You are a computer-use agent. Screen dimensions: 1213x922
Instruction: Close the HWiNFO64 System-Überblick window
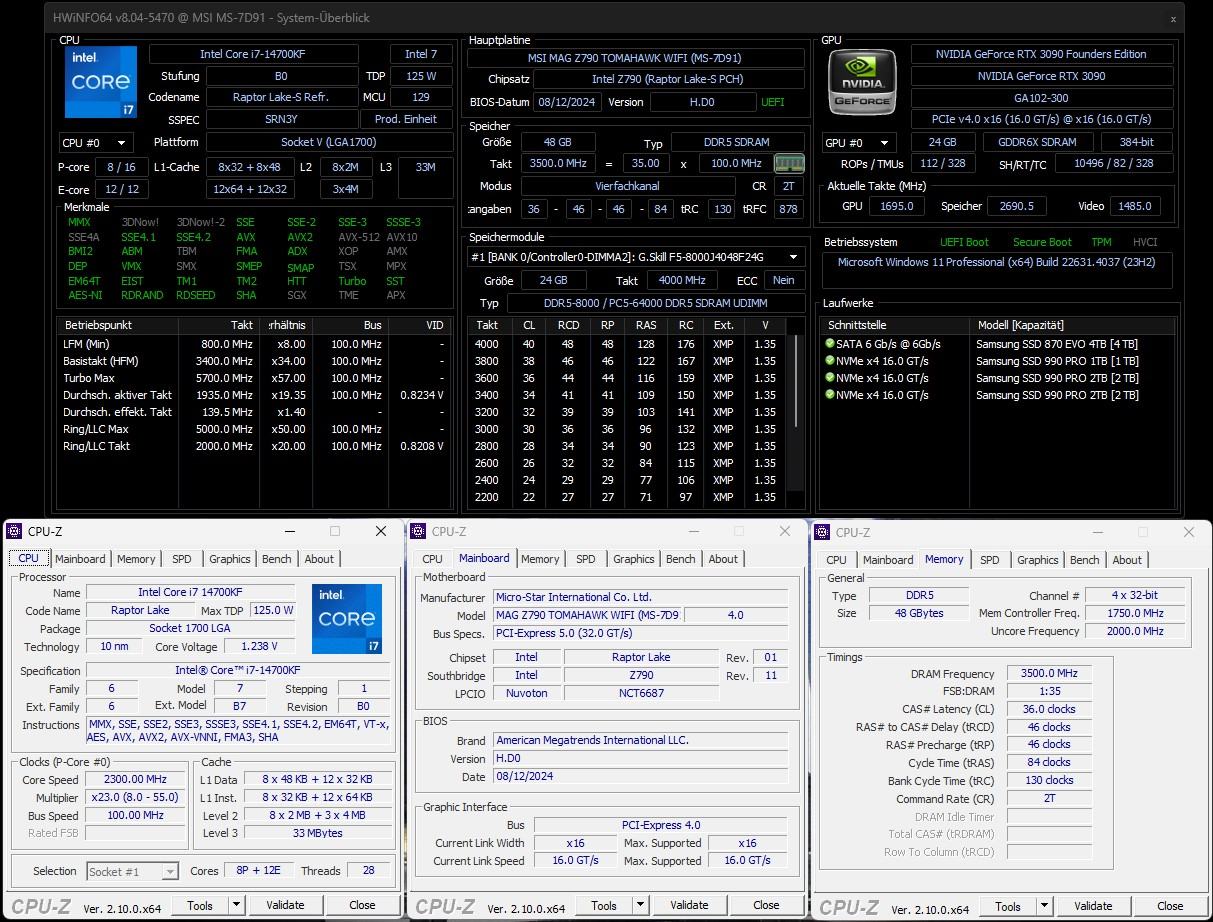coord(1173,18)
